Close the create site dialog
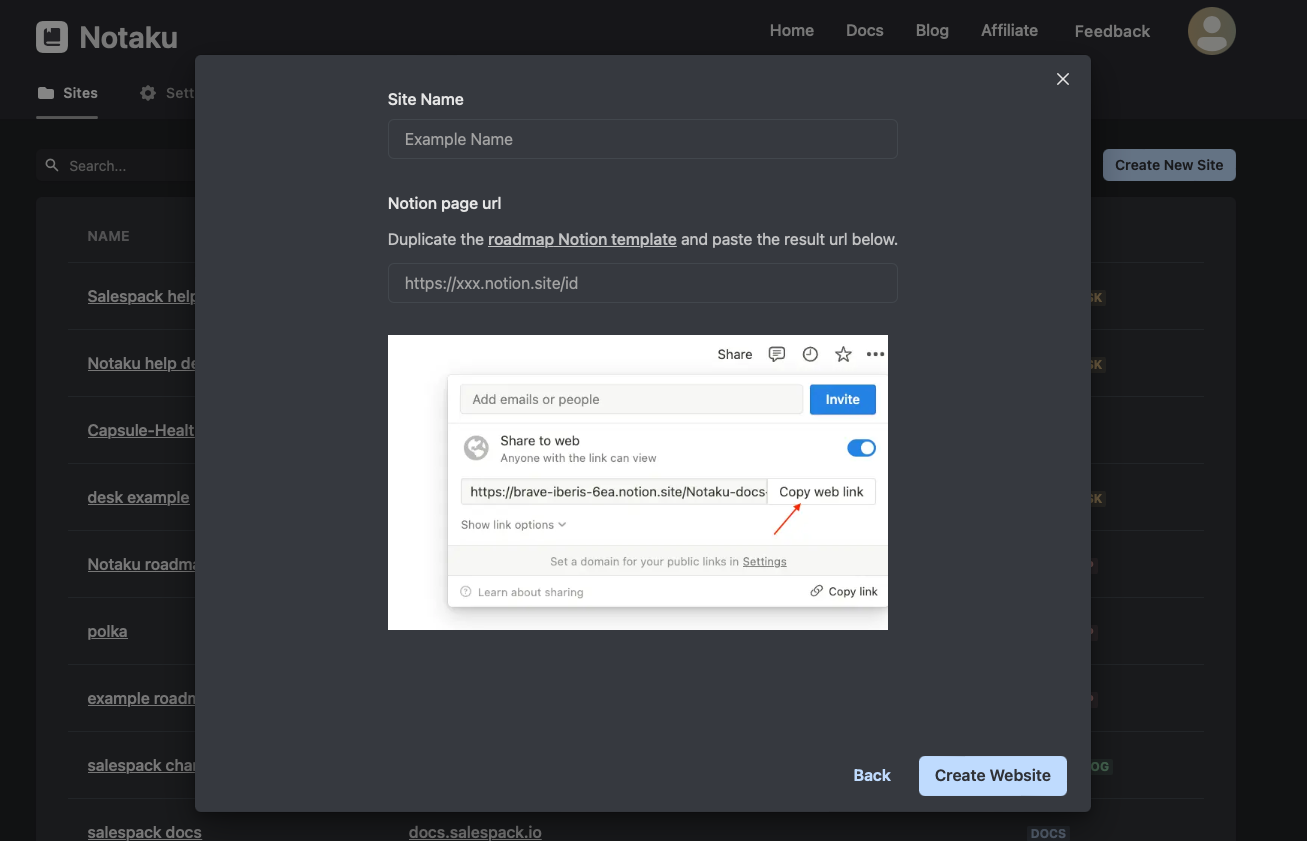Viewport: 1307px width, 841px height. tap(1063, 79)
